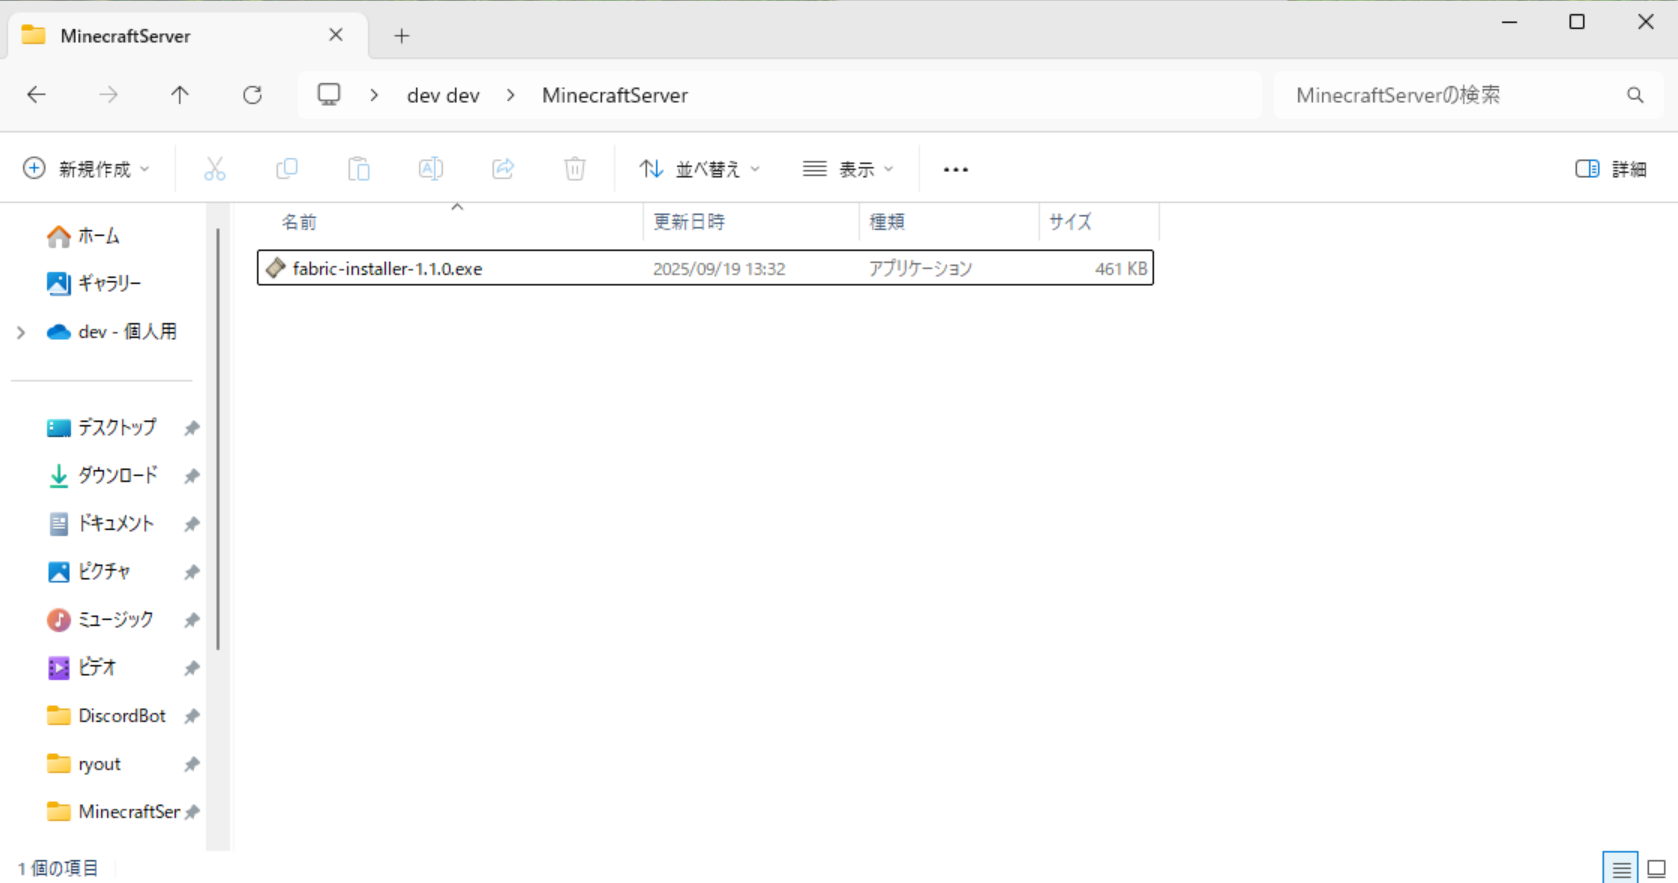Open the 並べ替え sort dropdown

click(x=700, y=169)
